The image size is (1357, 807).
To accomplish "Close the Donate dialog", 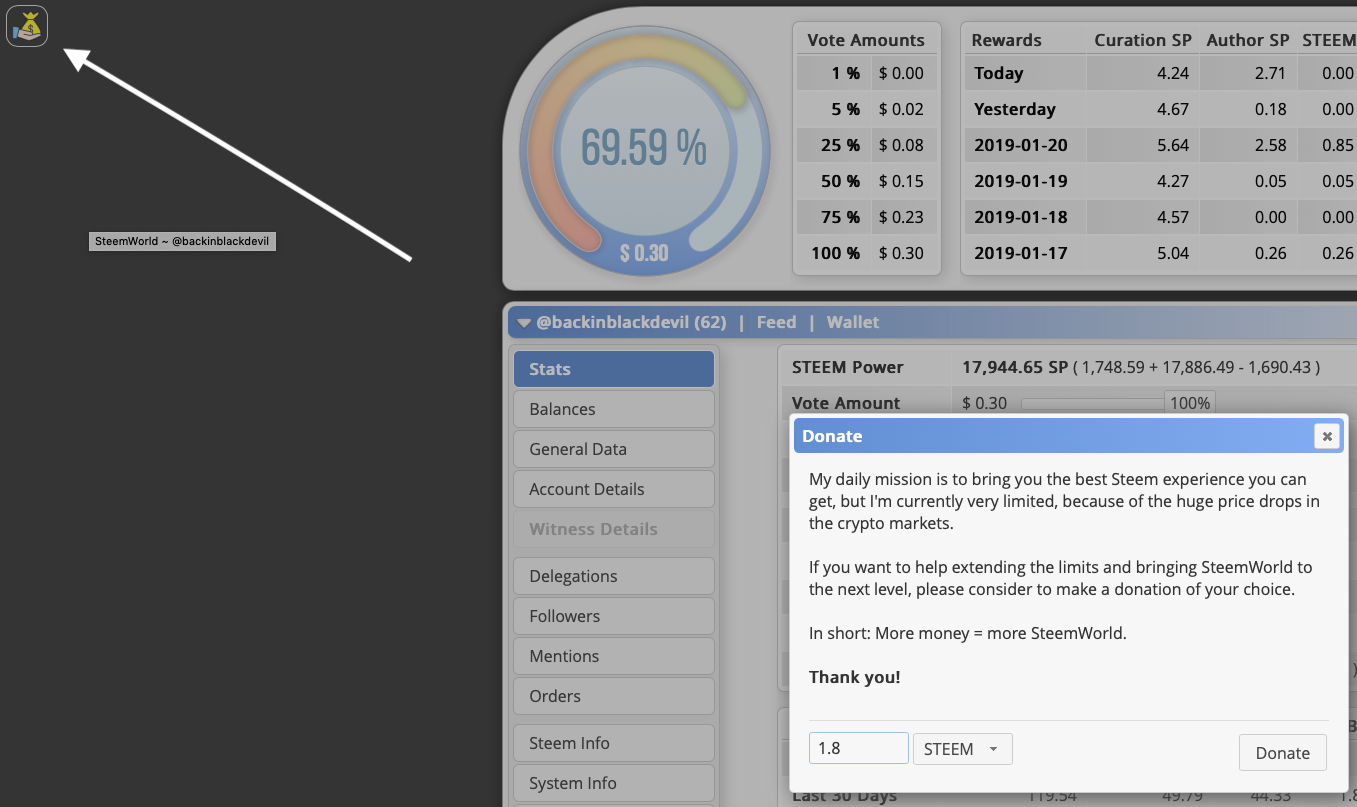I will 1326,436.
